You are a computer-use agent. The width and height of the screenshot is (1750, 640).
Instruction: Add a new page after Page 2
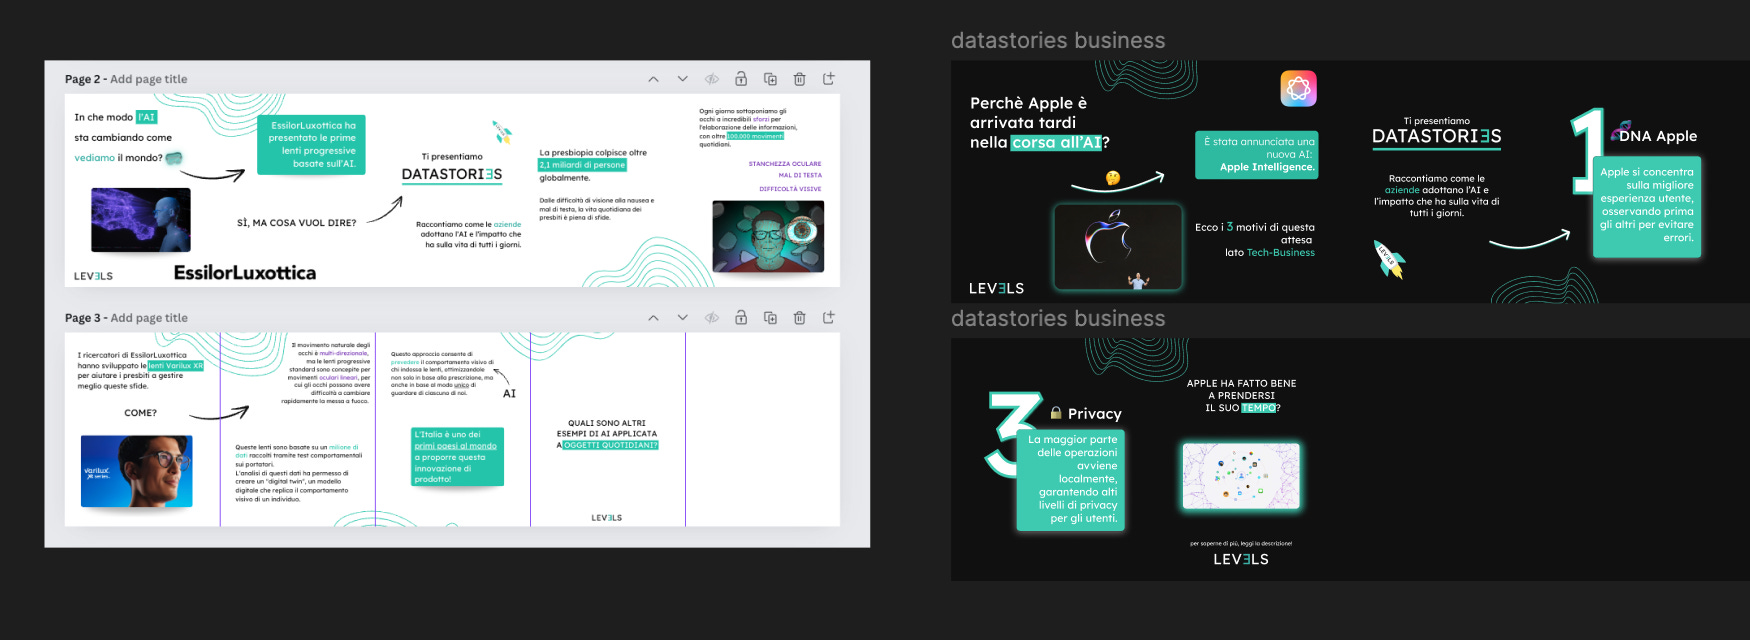[828, 78]
